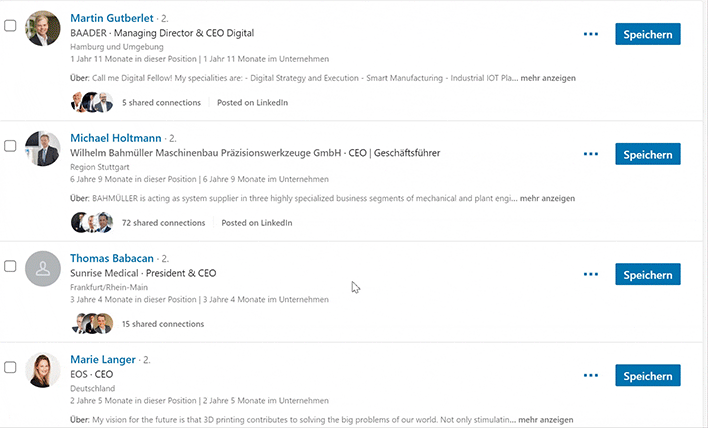Screen dimensions: 708x428
Task: Save Martin Gutberlet with the Speichern button
Action: (x=647, y=34)
